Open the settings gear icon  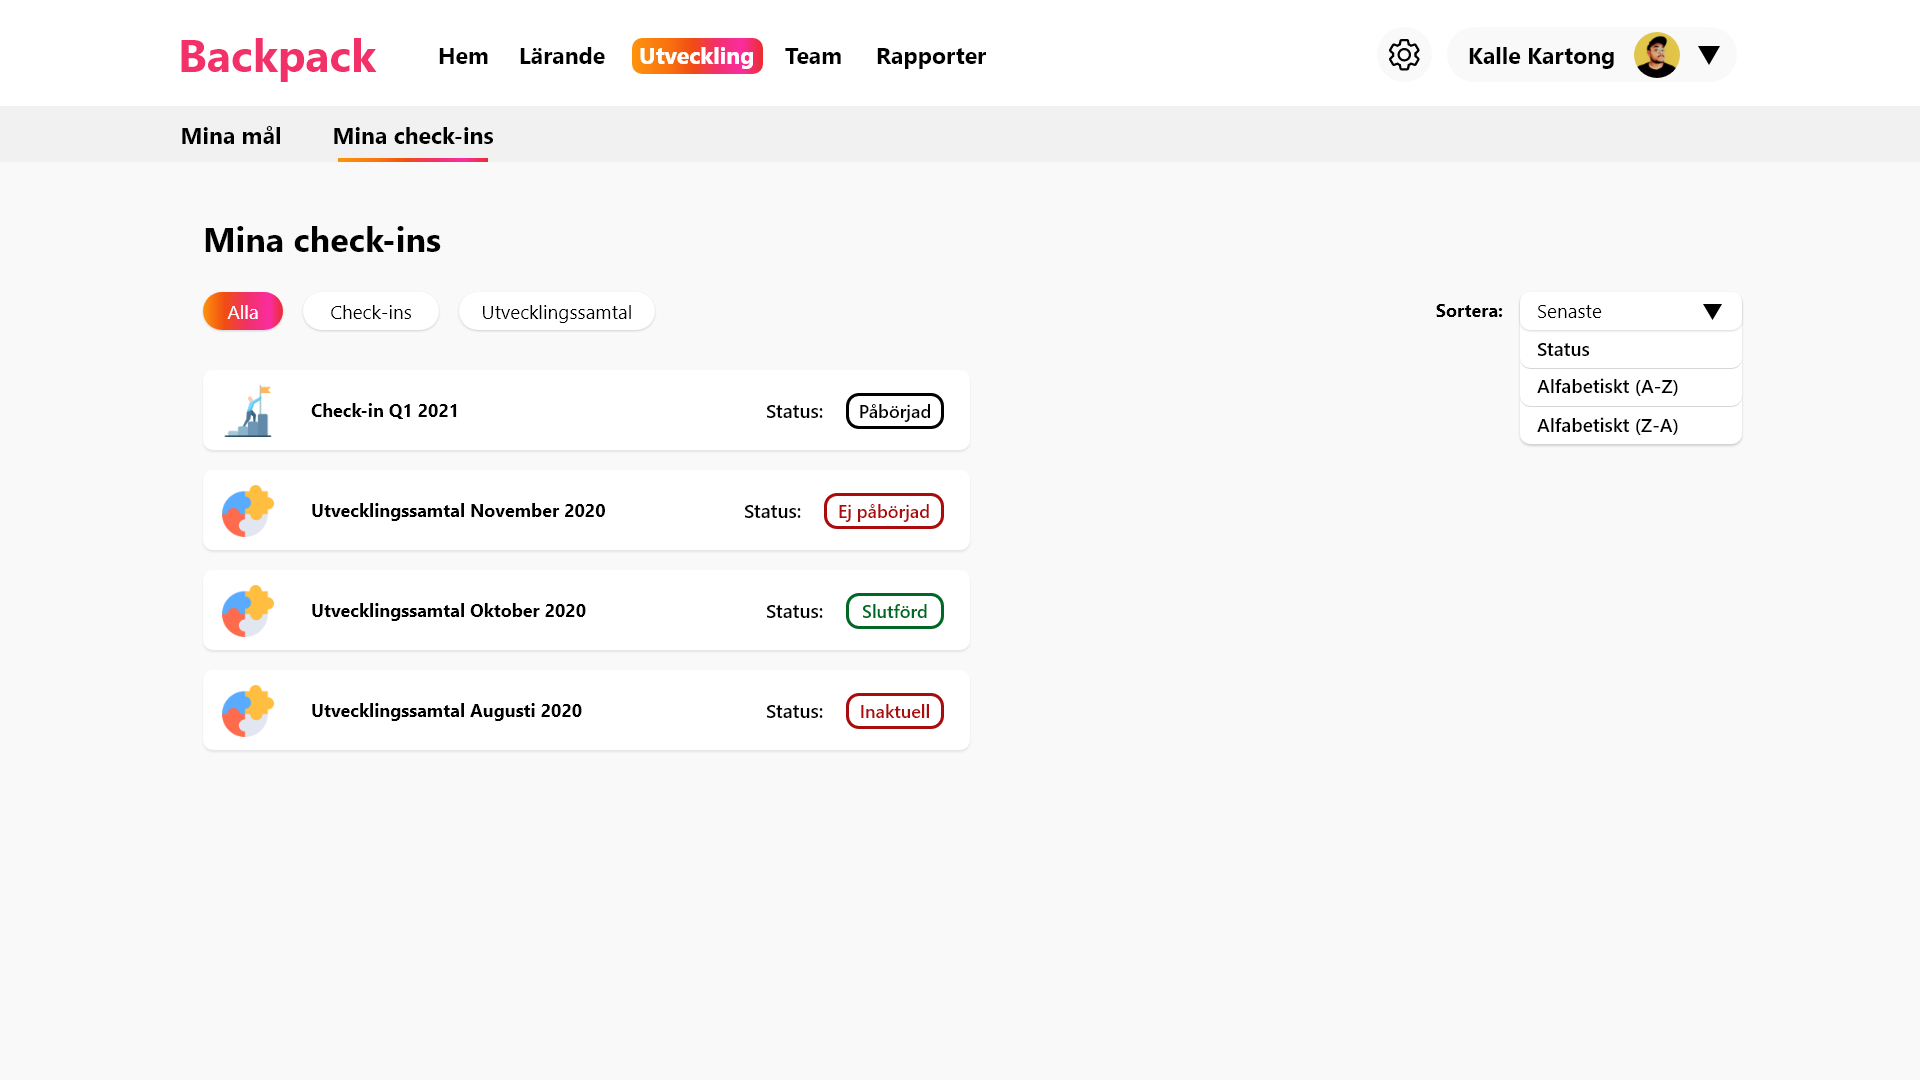pos(1404,55)
